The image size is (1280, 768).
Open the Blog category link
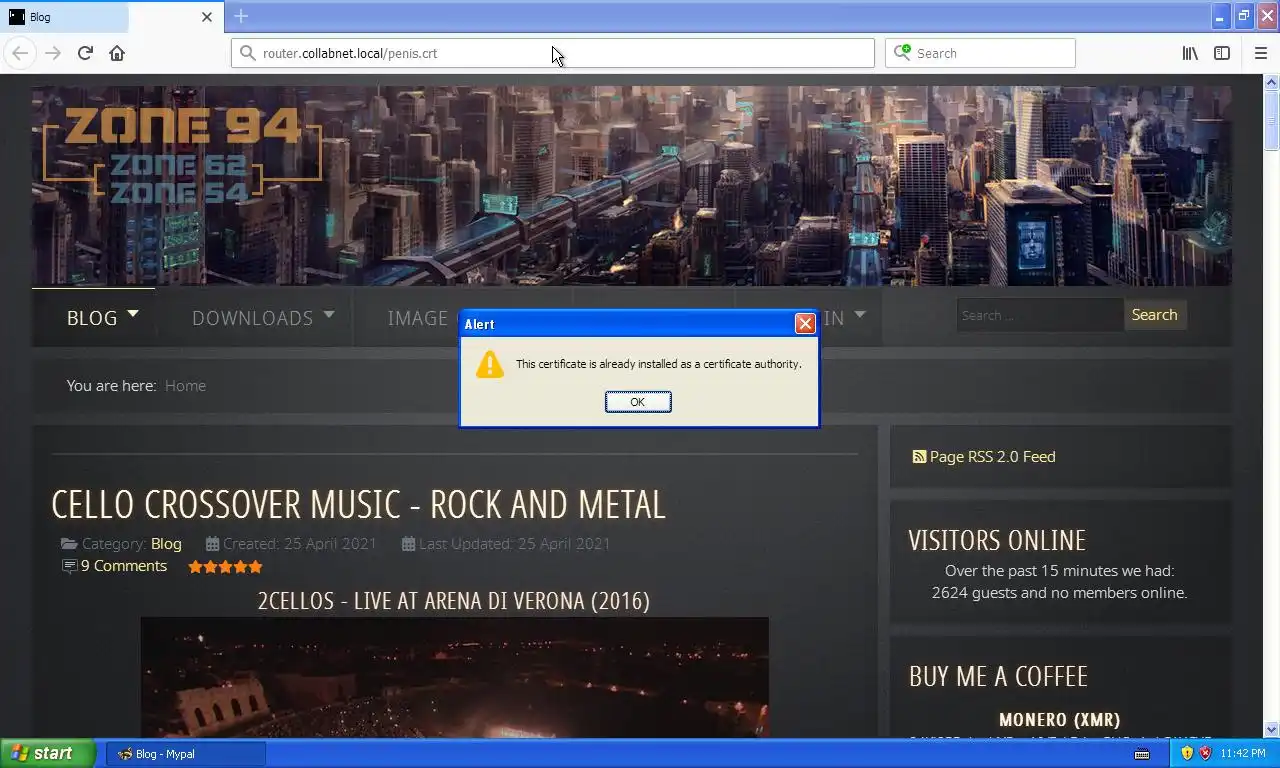(166, 544)
